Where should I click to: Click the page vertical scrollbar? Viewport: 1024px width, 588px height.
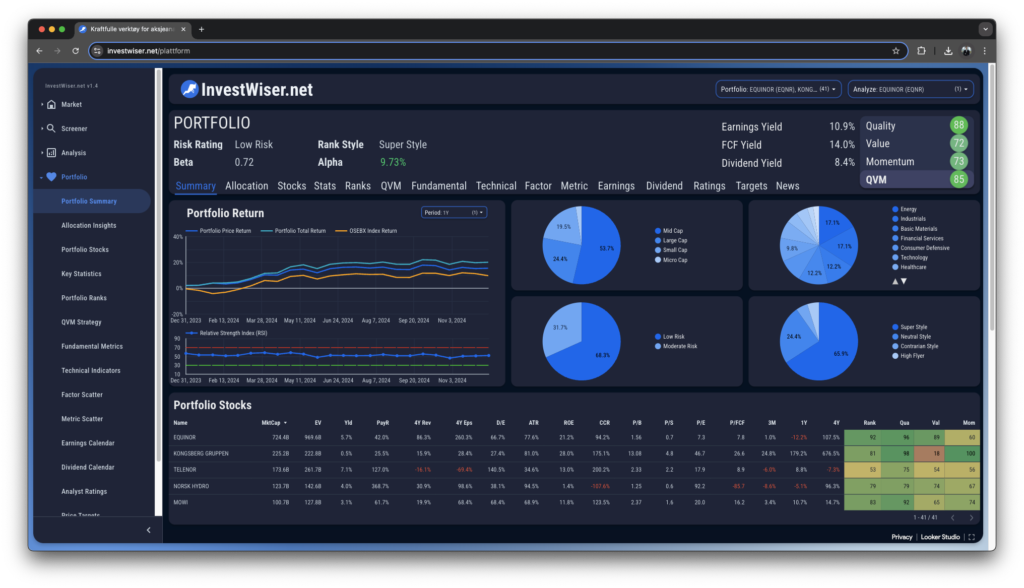point(992,196)
